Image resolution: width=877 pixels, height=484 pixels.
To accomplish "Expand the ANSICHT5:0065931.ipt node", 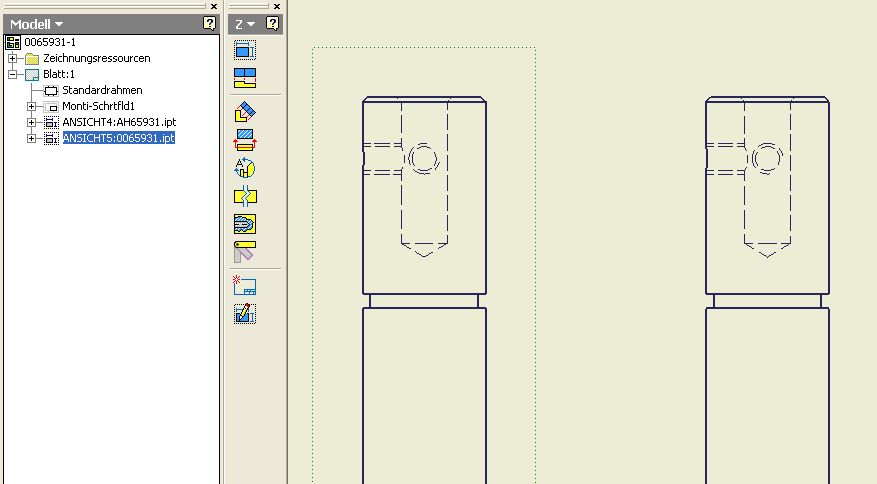I will (31, 138).
